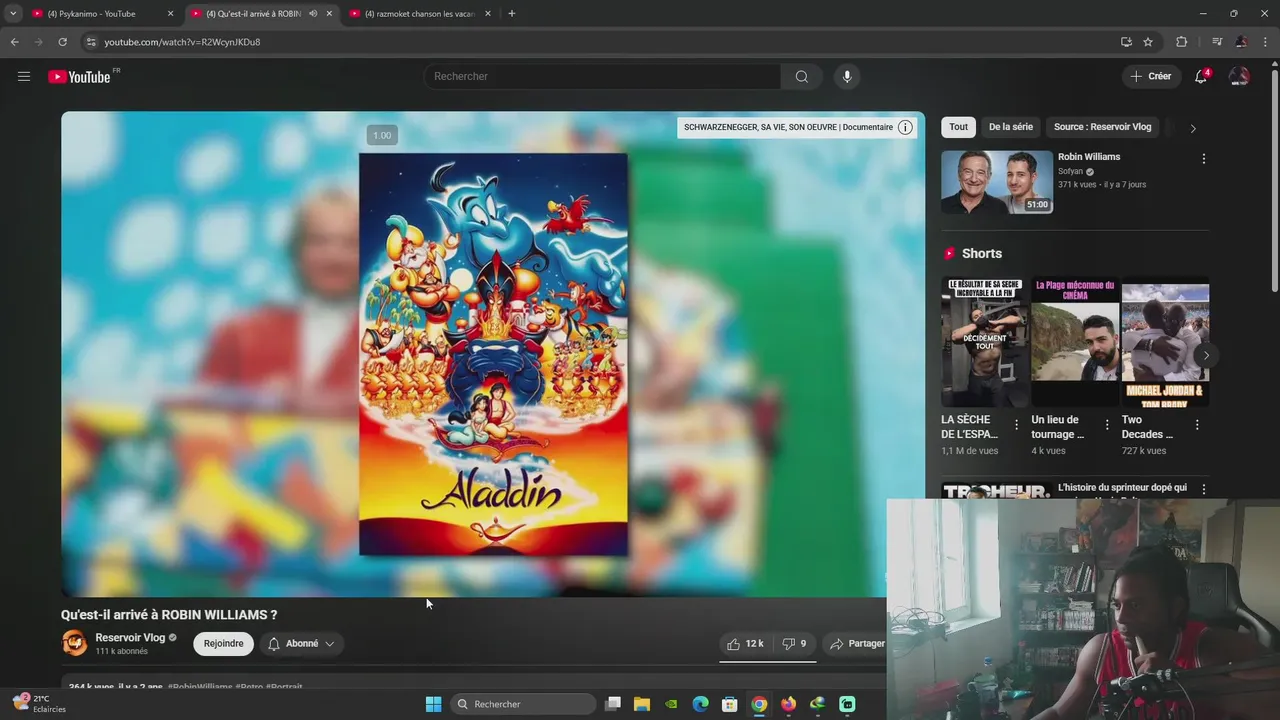Open Firefox from the taskbar
The image size is (1280, 720).
788,704
